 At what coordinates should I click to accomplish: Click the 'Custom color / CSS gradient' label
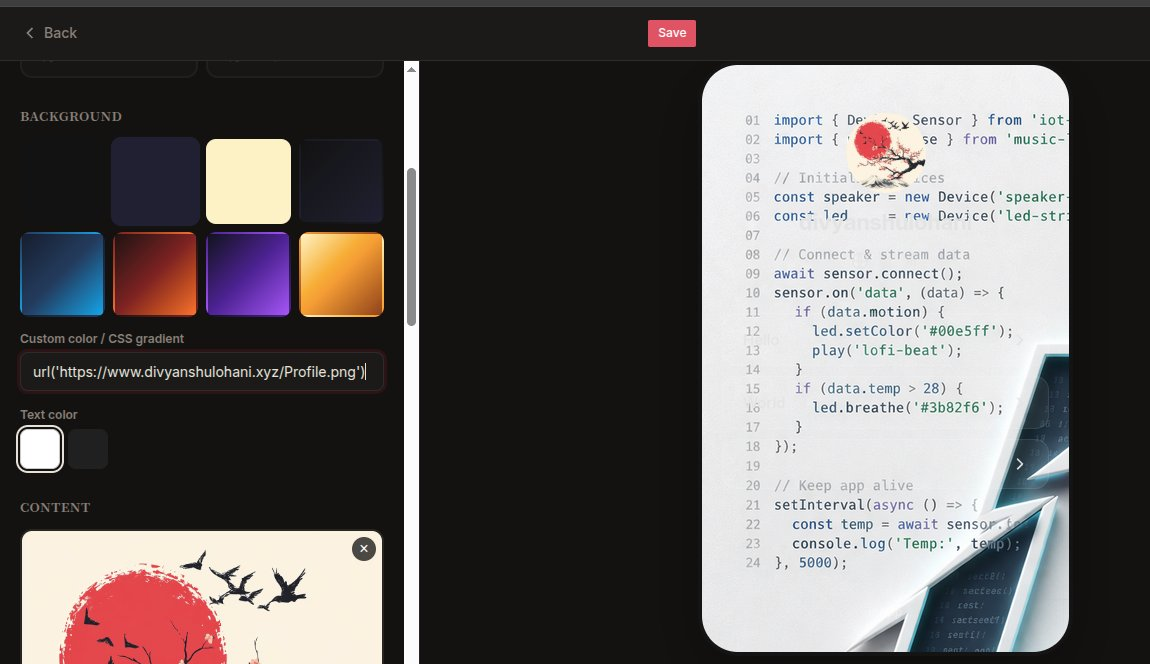(102, 339)
